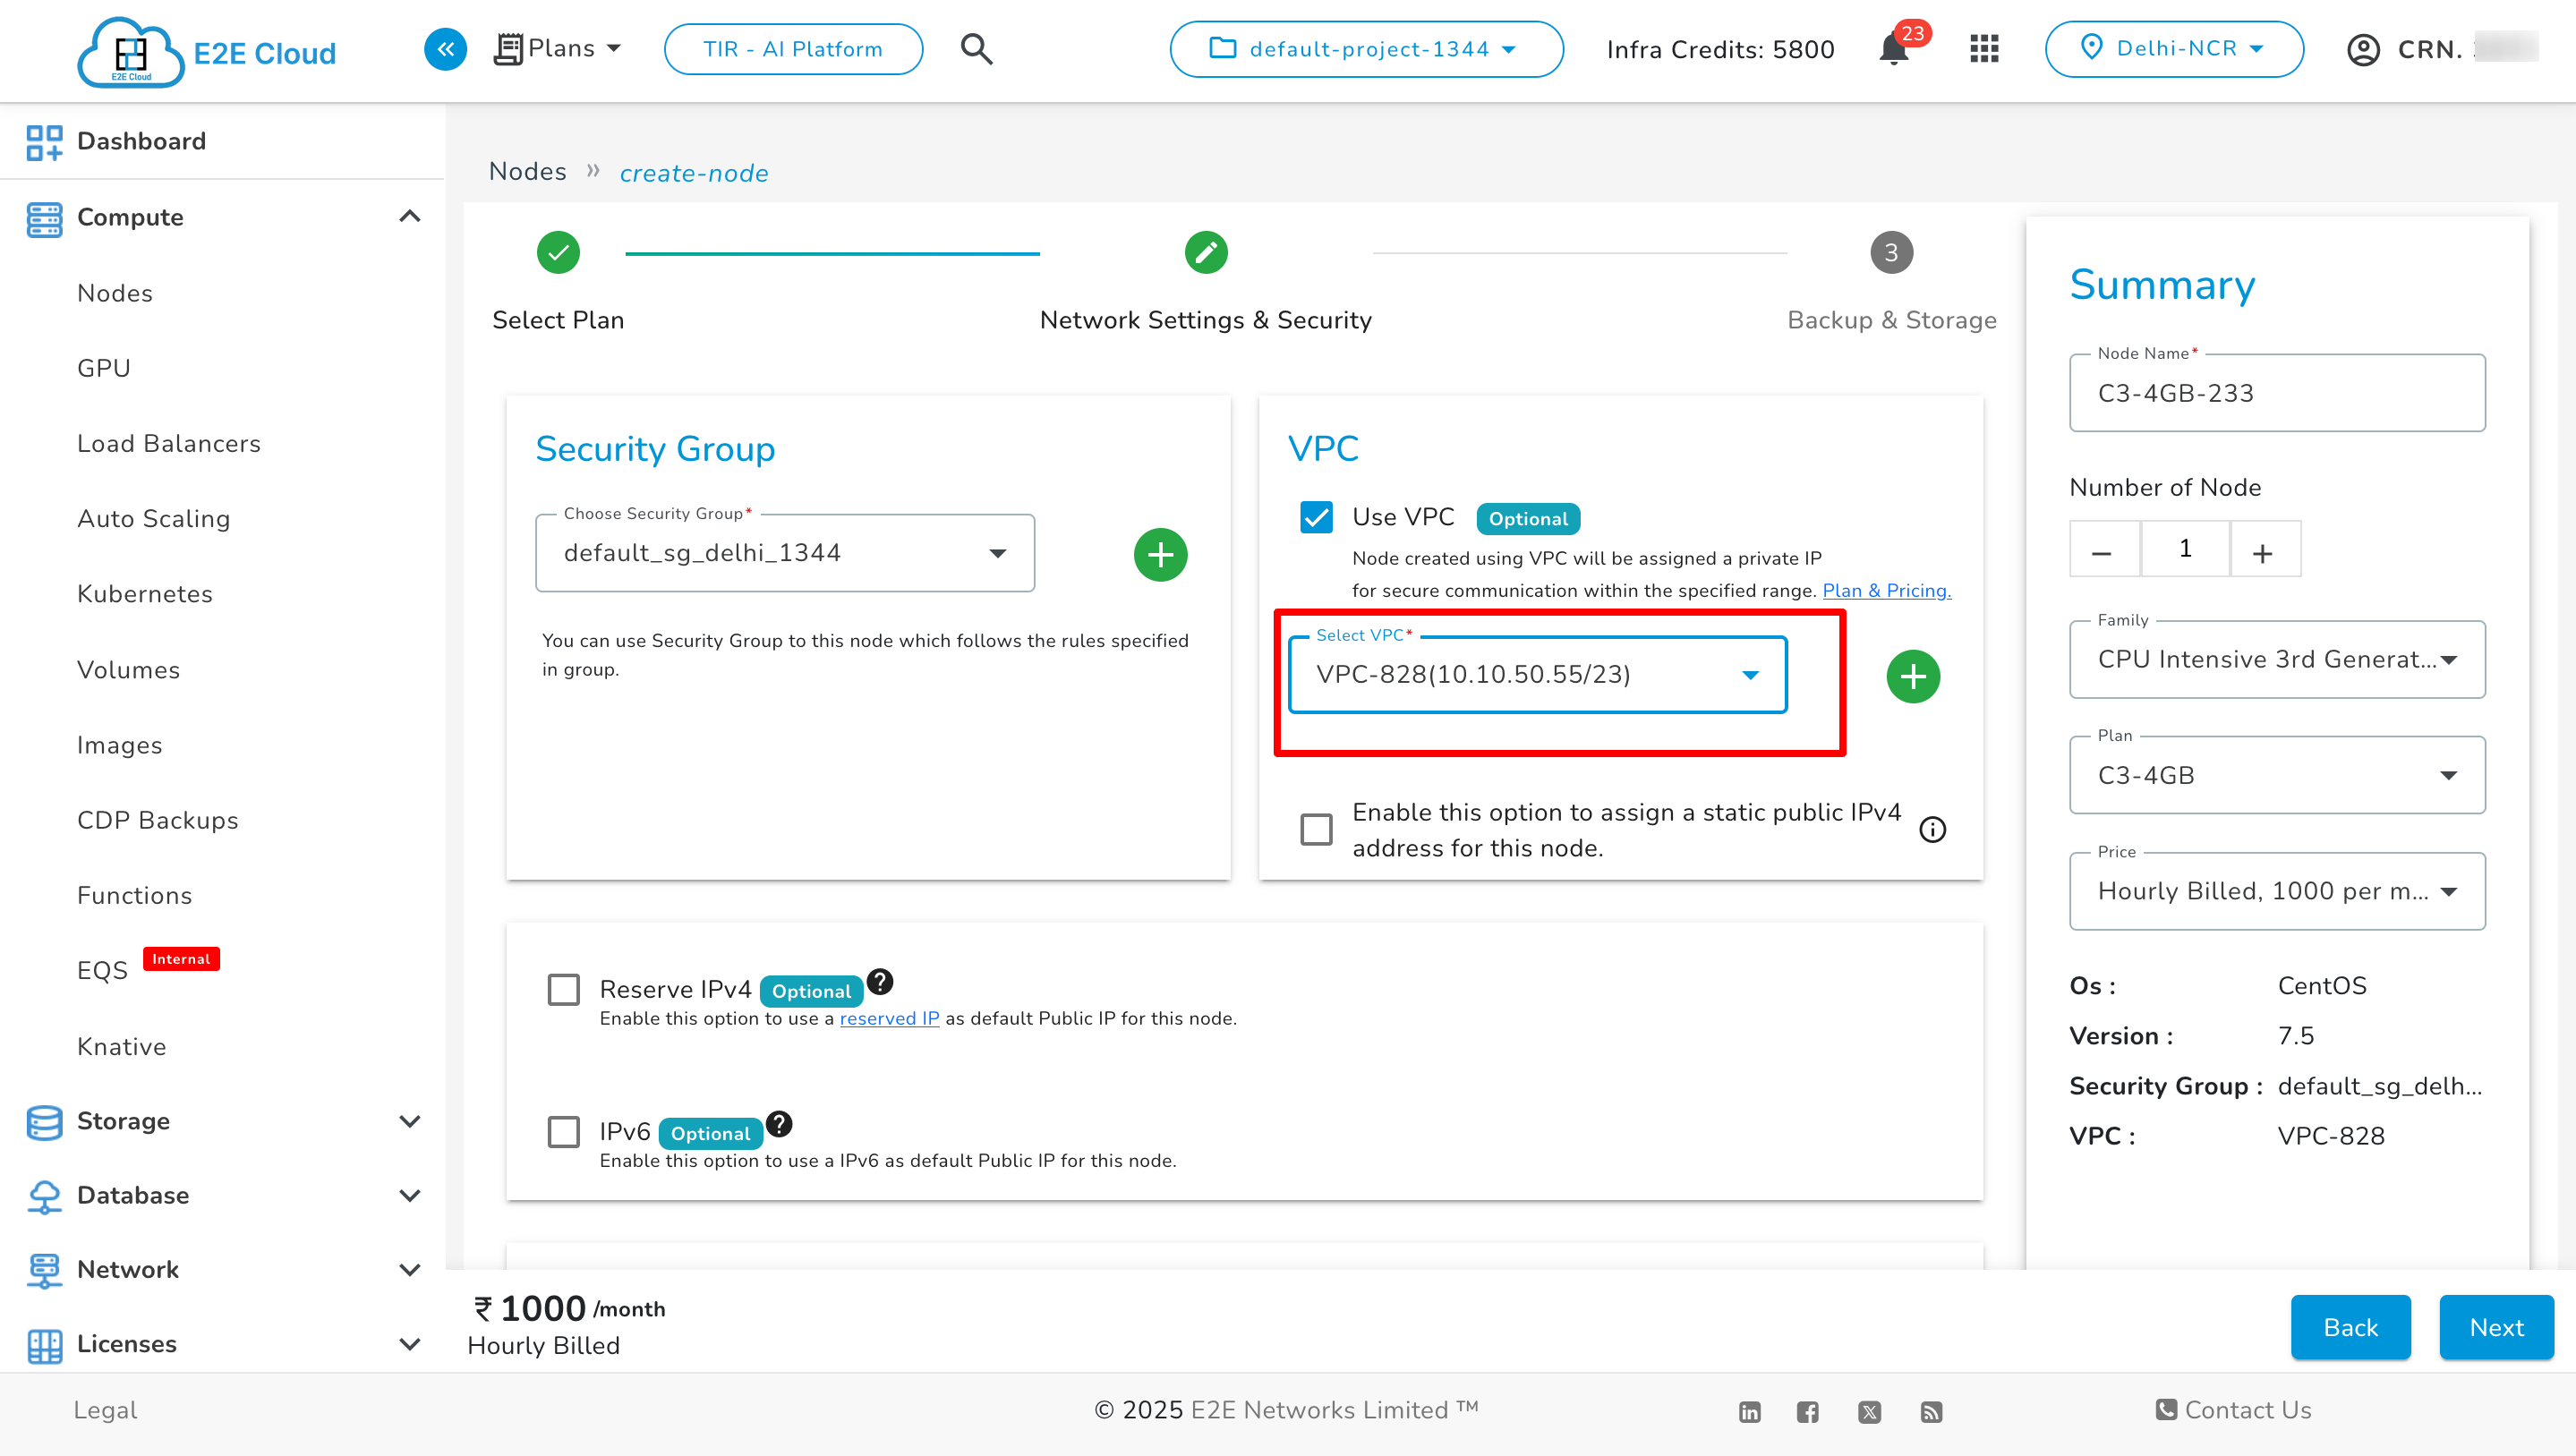
Task: Follow the reserved IP link
Action: coord(889,1018)
